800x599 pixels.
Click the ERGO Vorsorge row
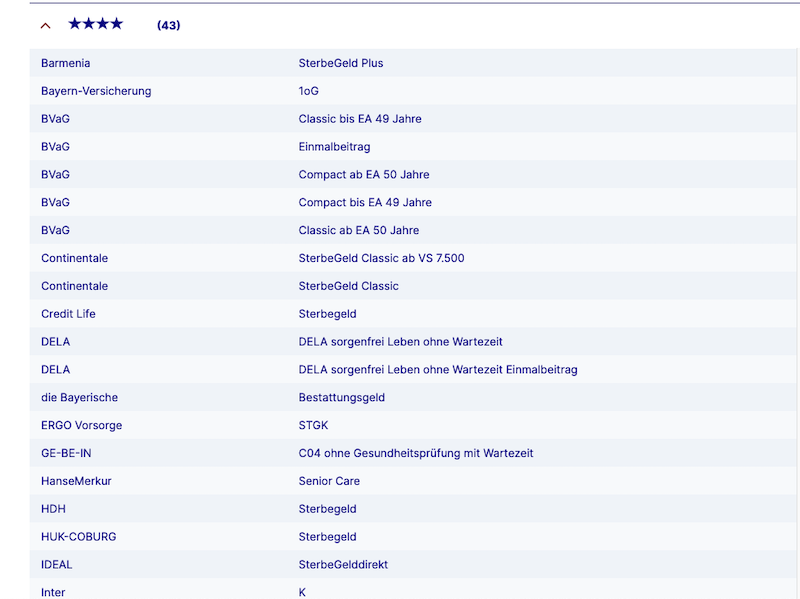pyautogui.click(x=413, y=425)
